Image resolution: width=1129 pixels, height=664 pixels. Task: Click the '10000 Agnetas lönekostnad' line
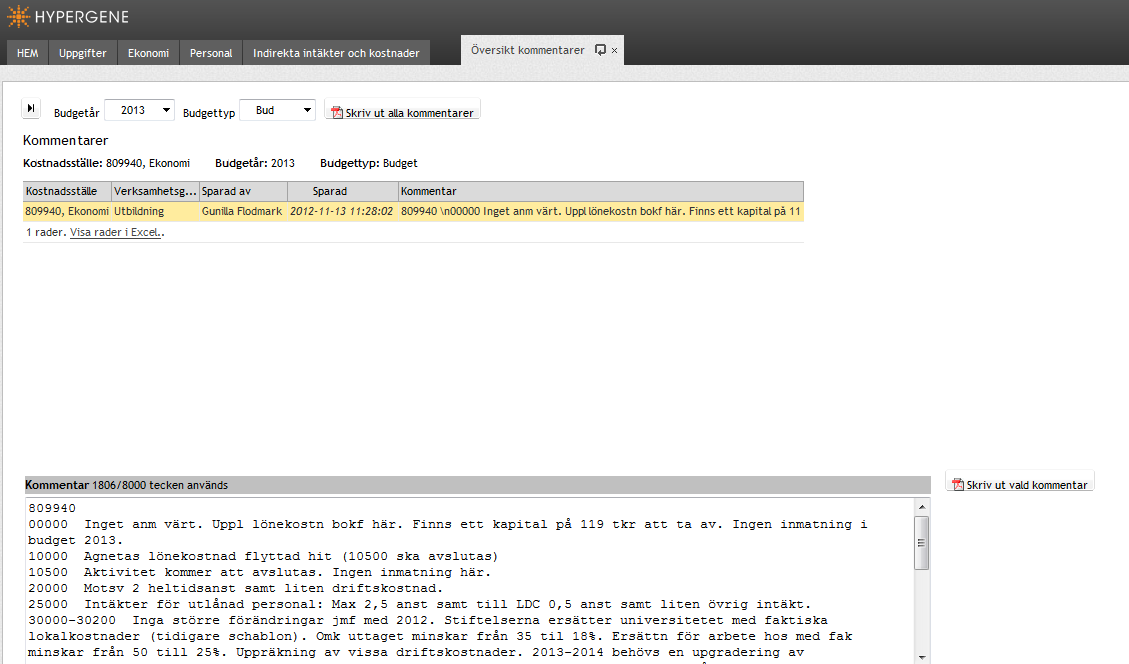point(263,556)
